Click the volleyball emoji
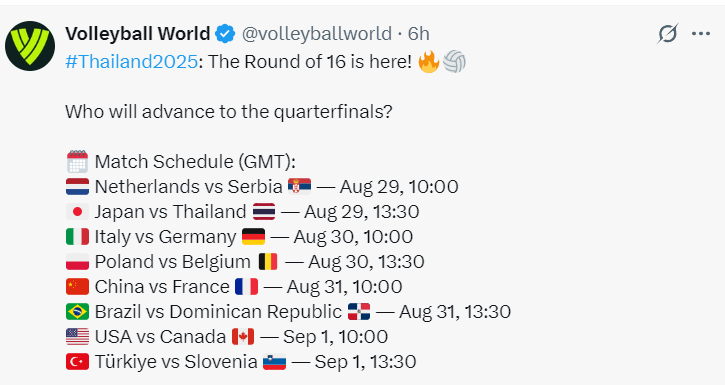 coord(454,62)
